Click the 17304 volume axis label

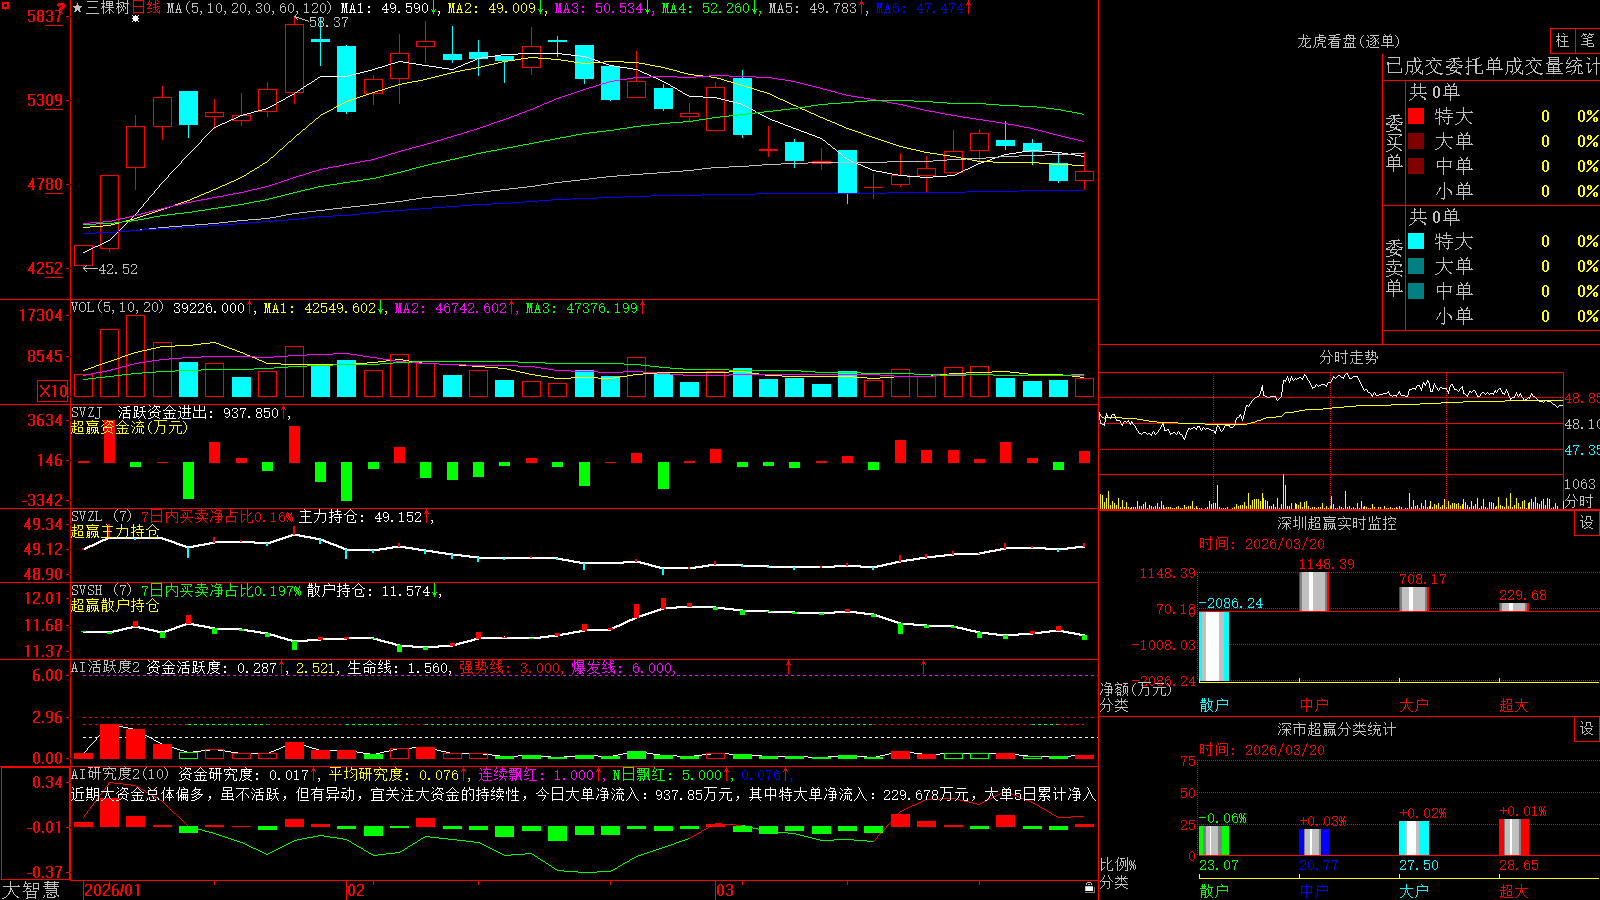coord(41,316)
